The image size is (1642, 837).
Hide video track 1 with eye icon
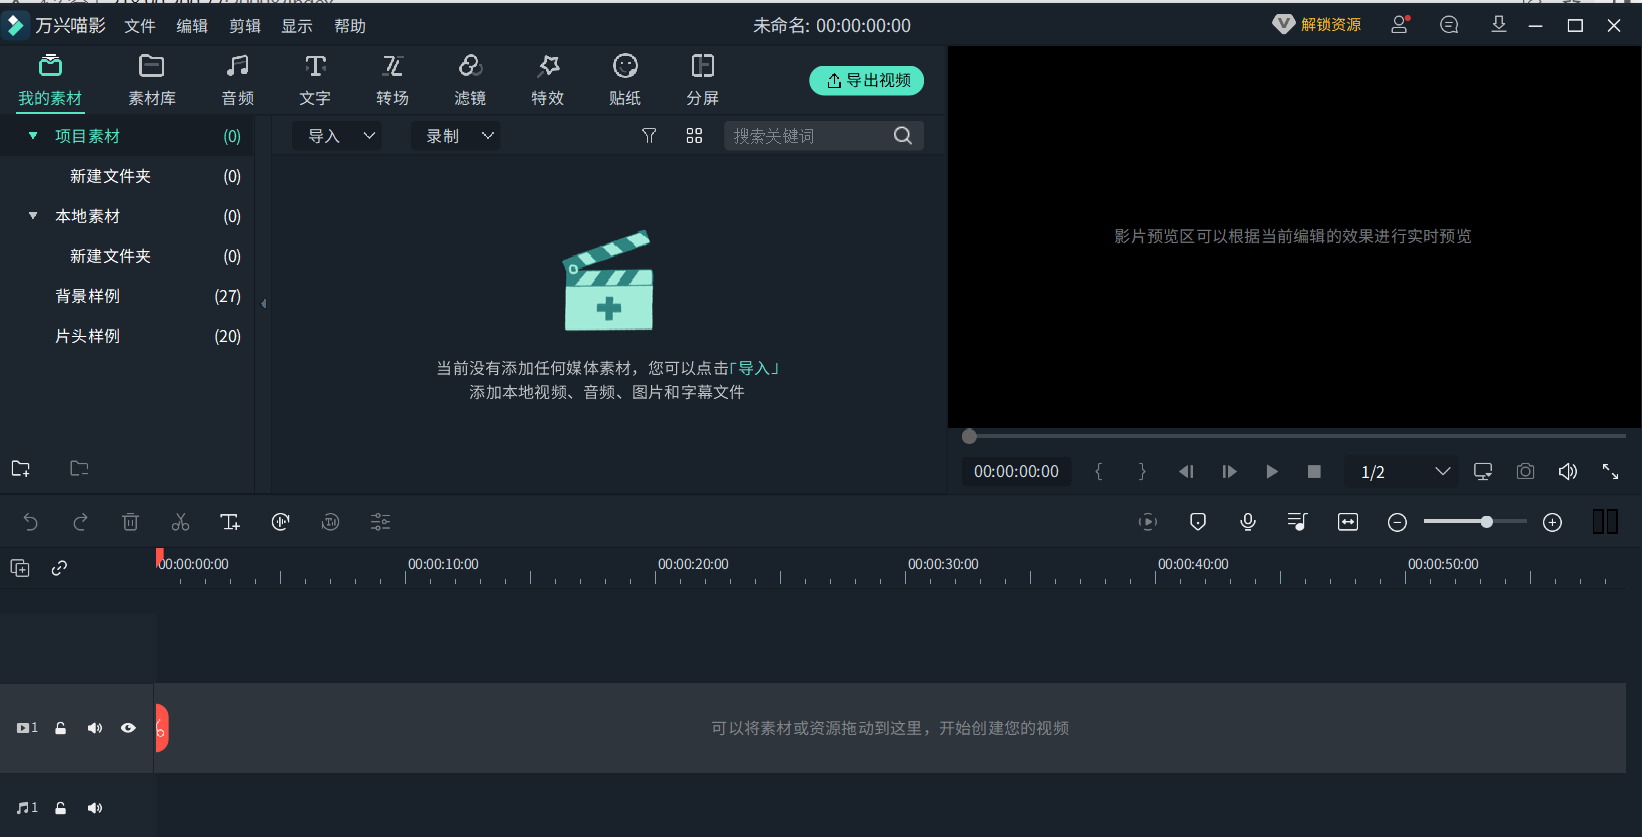tap(128, 728)
